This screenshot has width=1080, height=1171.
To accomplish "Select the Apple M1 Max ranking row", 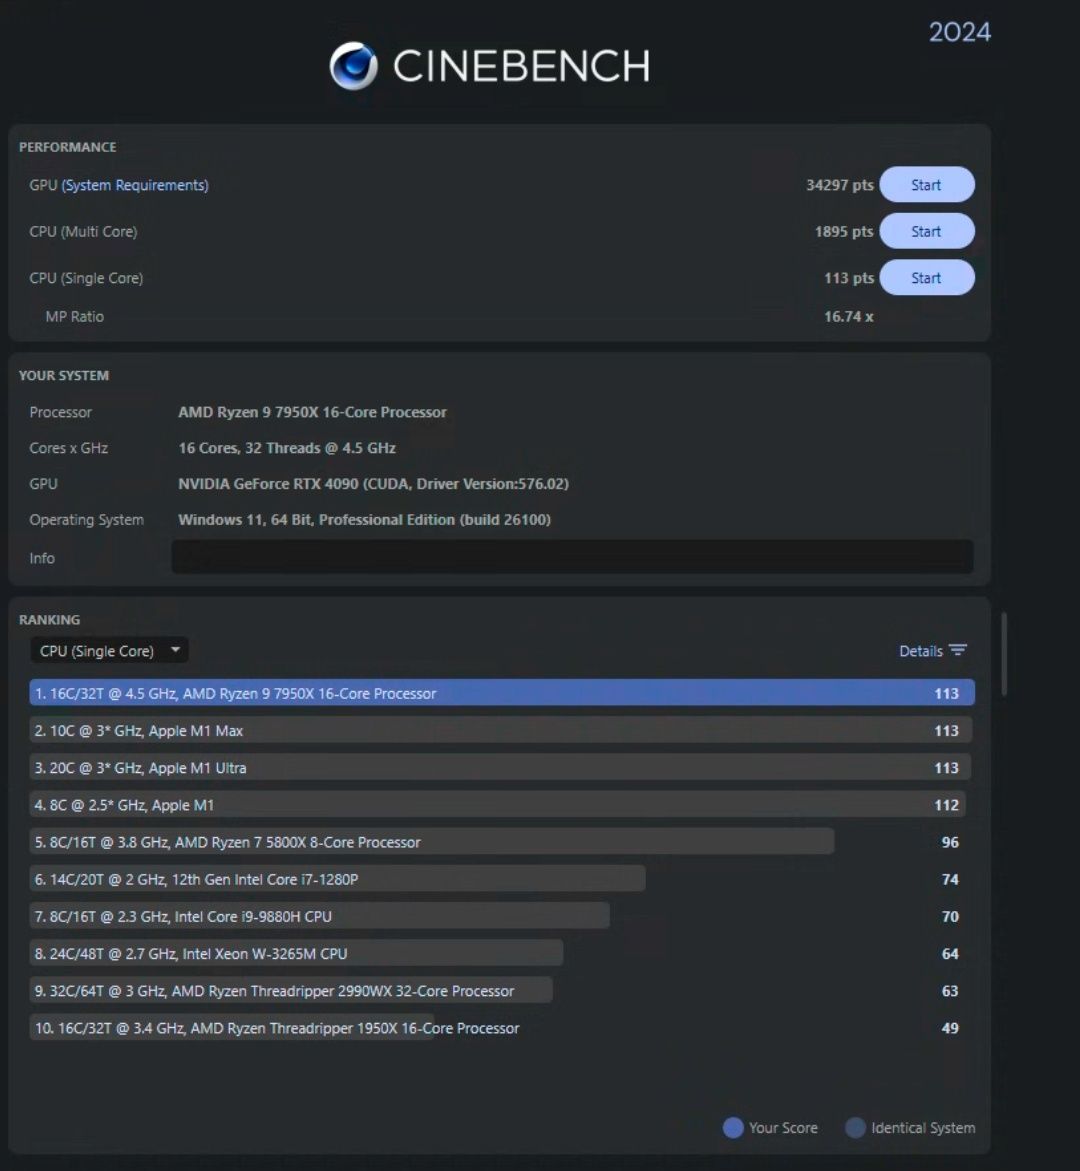I will pyautogui.click(x=502, y=730).
